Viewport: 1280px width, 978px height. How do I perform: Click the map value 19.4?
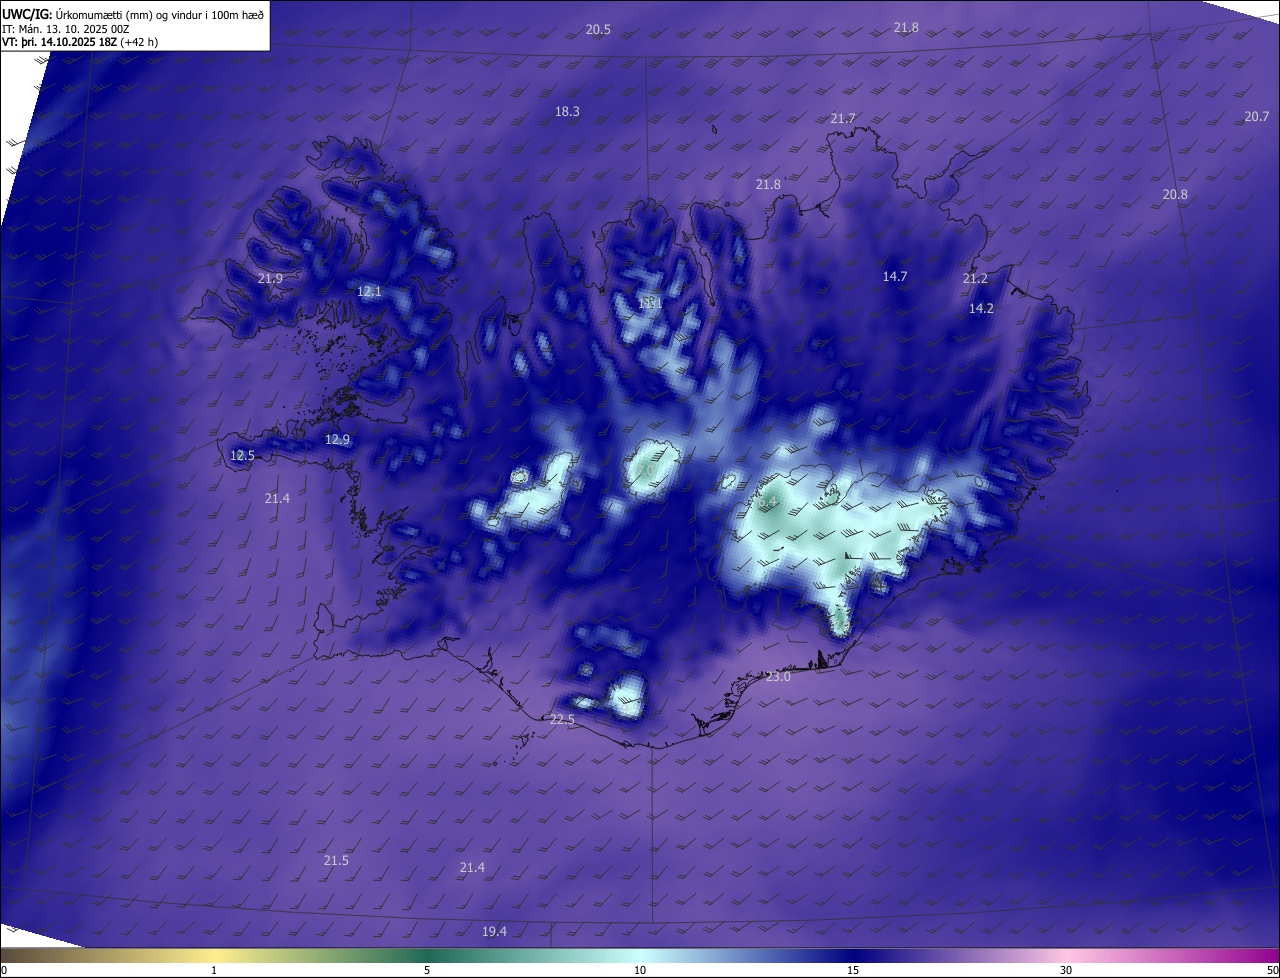coord(494,932)
